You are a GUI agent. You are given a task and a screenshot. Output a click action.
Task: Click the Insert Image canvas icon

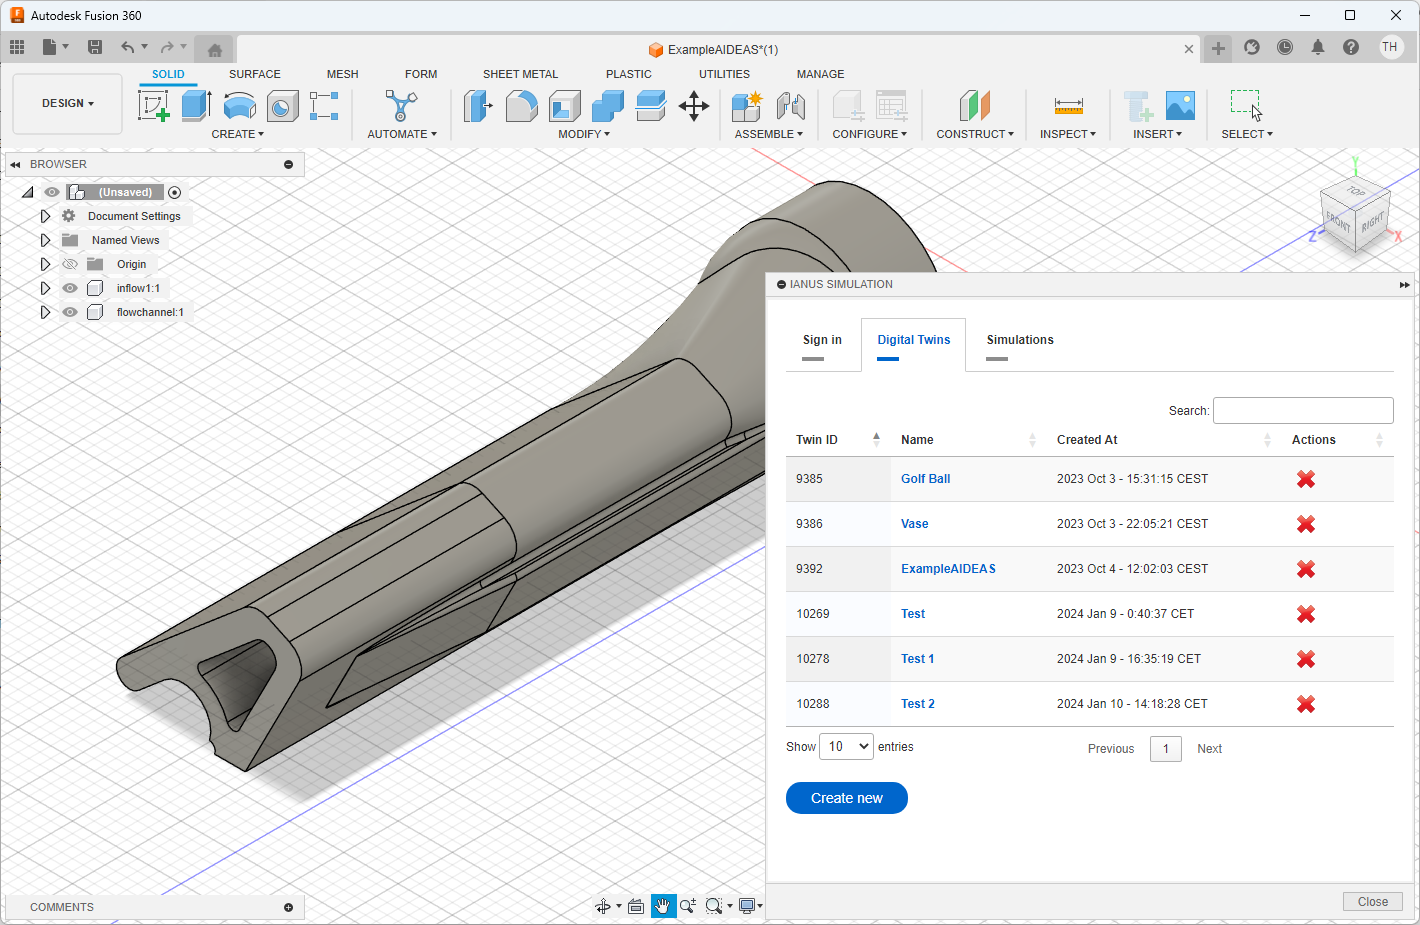(1180, 105)
